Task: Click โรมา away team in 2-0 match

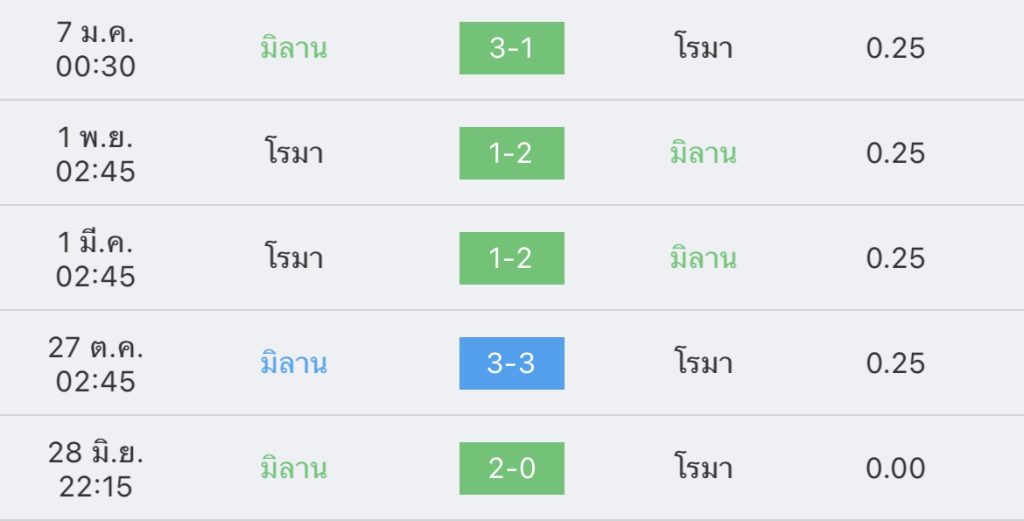Action: point(703,468)
